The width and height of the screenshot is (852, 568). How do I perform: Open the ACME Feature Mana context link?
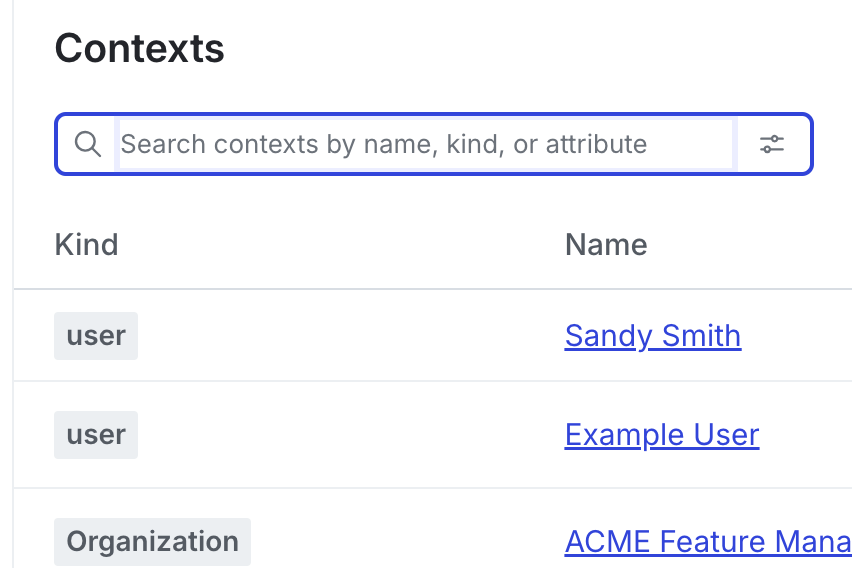(x=708, y=542)
